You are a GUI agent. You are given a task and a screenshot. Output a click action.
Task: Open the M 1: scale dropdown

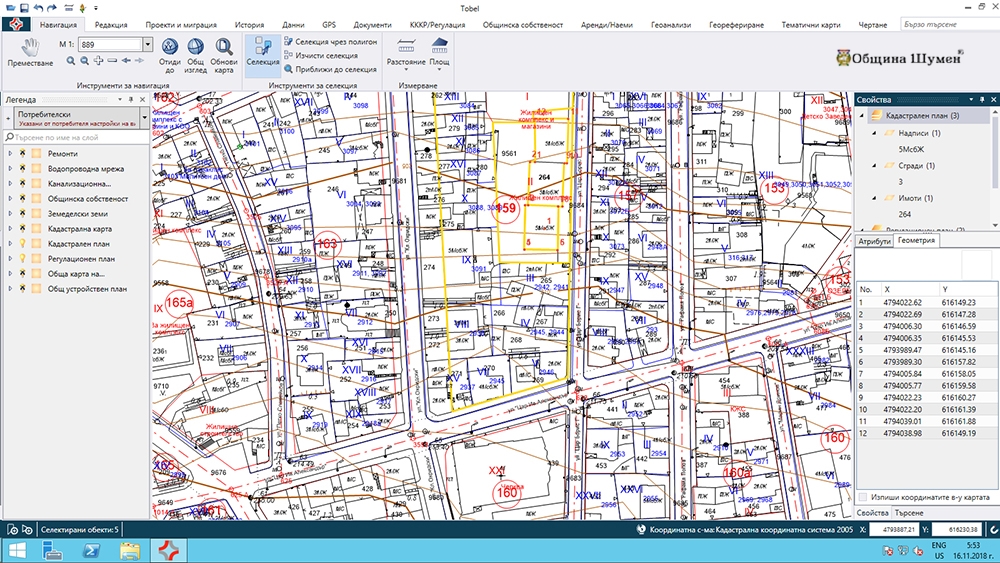(x=148, y=45)
